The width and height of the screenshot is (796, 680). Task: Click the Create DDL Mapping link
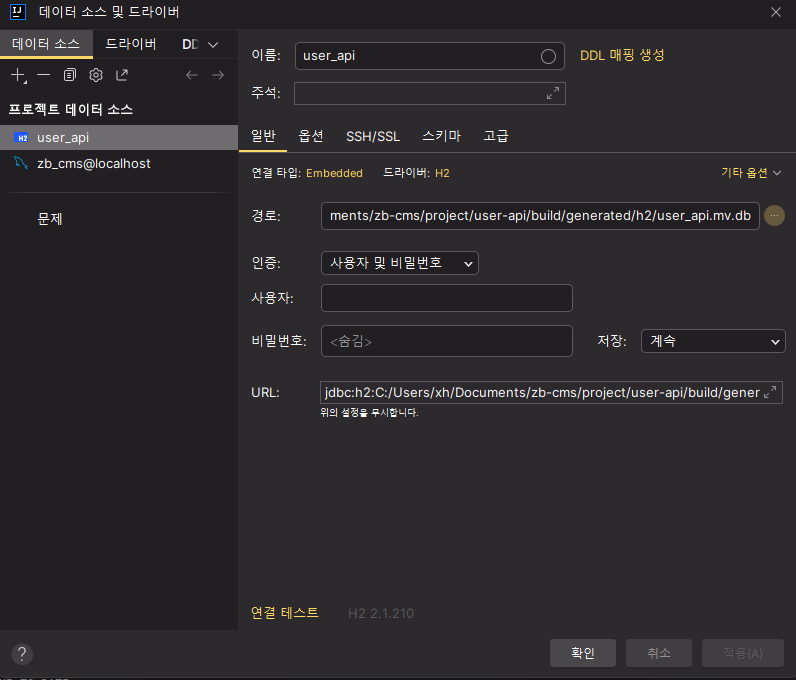(622, 55)
